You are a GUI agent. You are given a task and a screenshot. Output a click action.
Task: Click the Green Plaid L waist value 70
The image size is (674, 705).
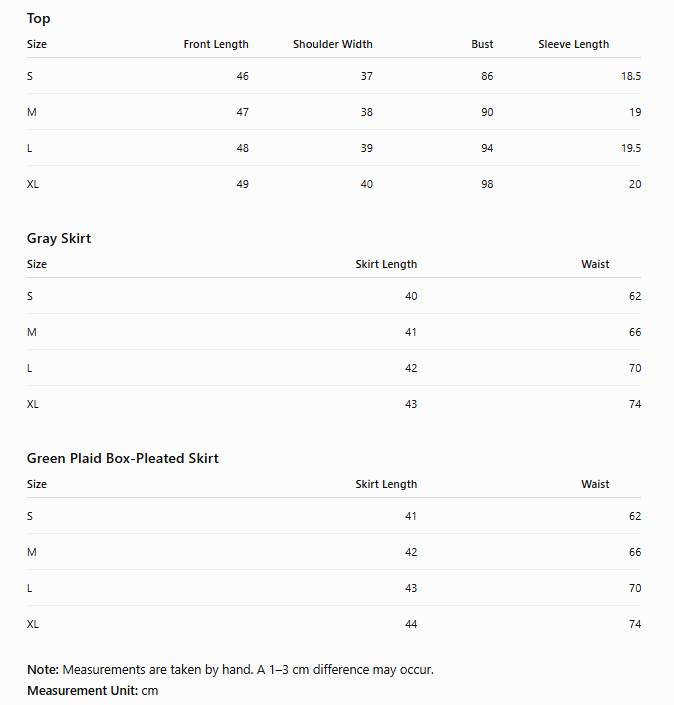(x=635, y=588)
